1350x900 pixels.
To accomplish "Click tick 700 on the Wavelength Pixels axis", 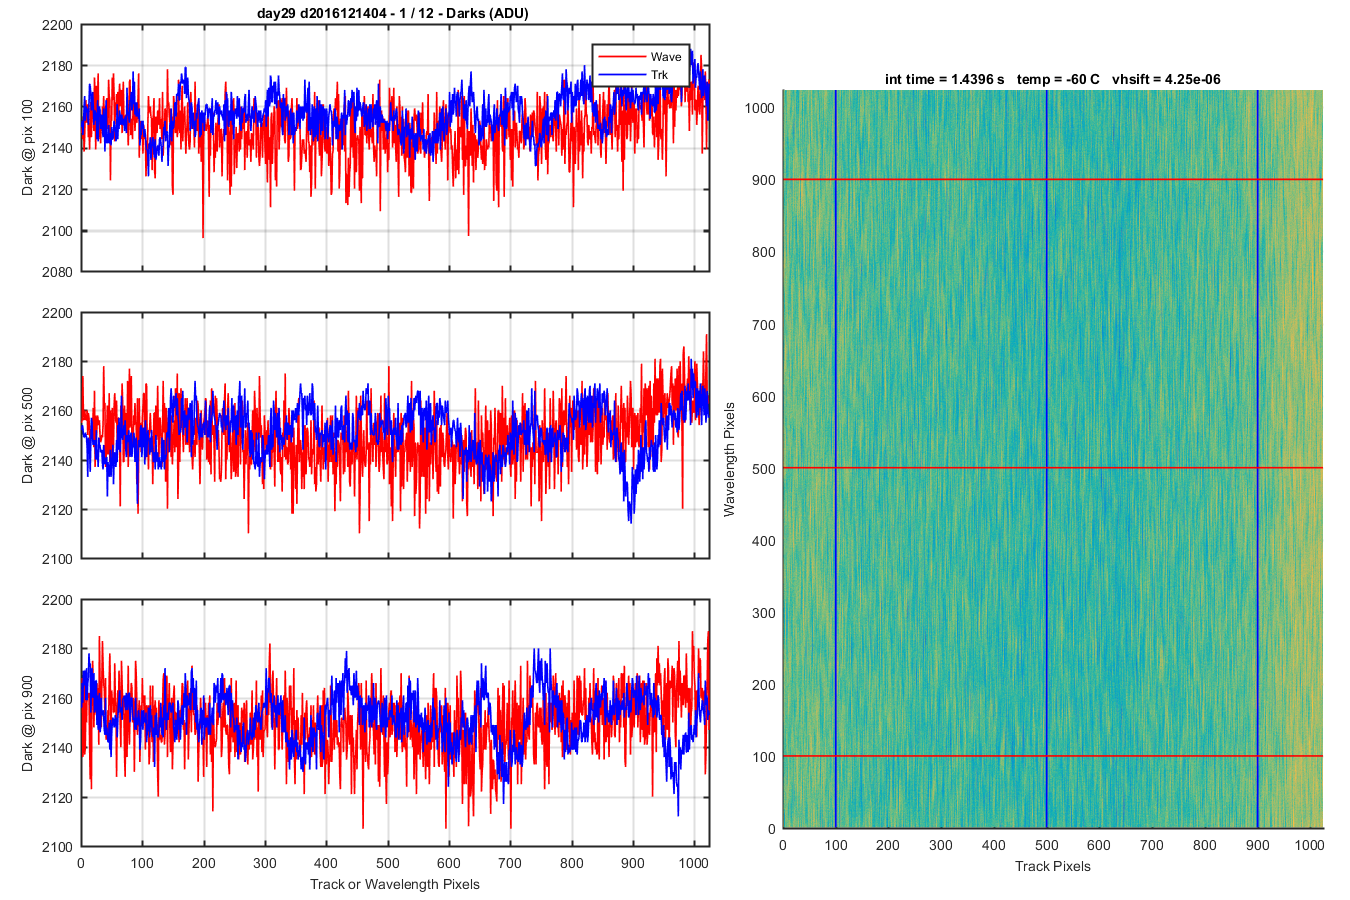I will point(764,325).
